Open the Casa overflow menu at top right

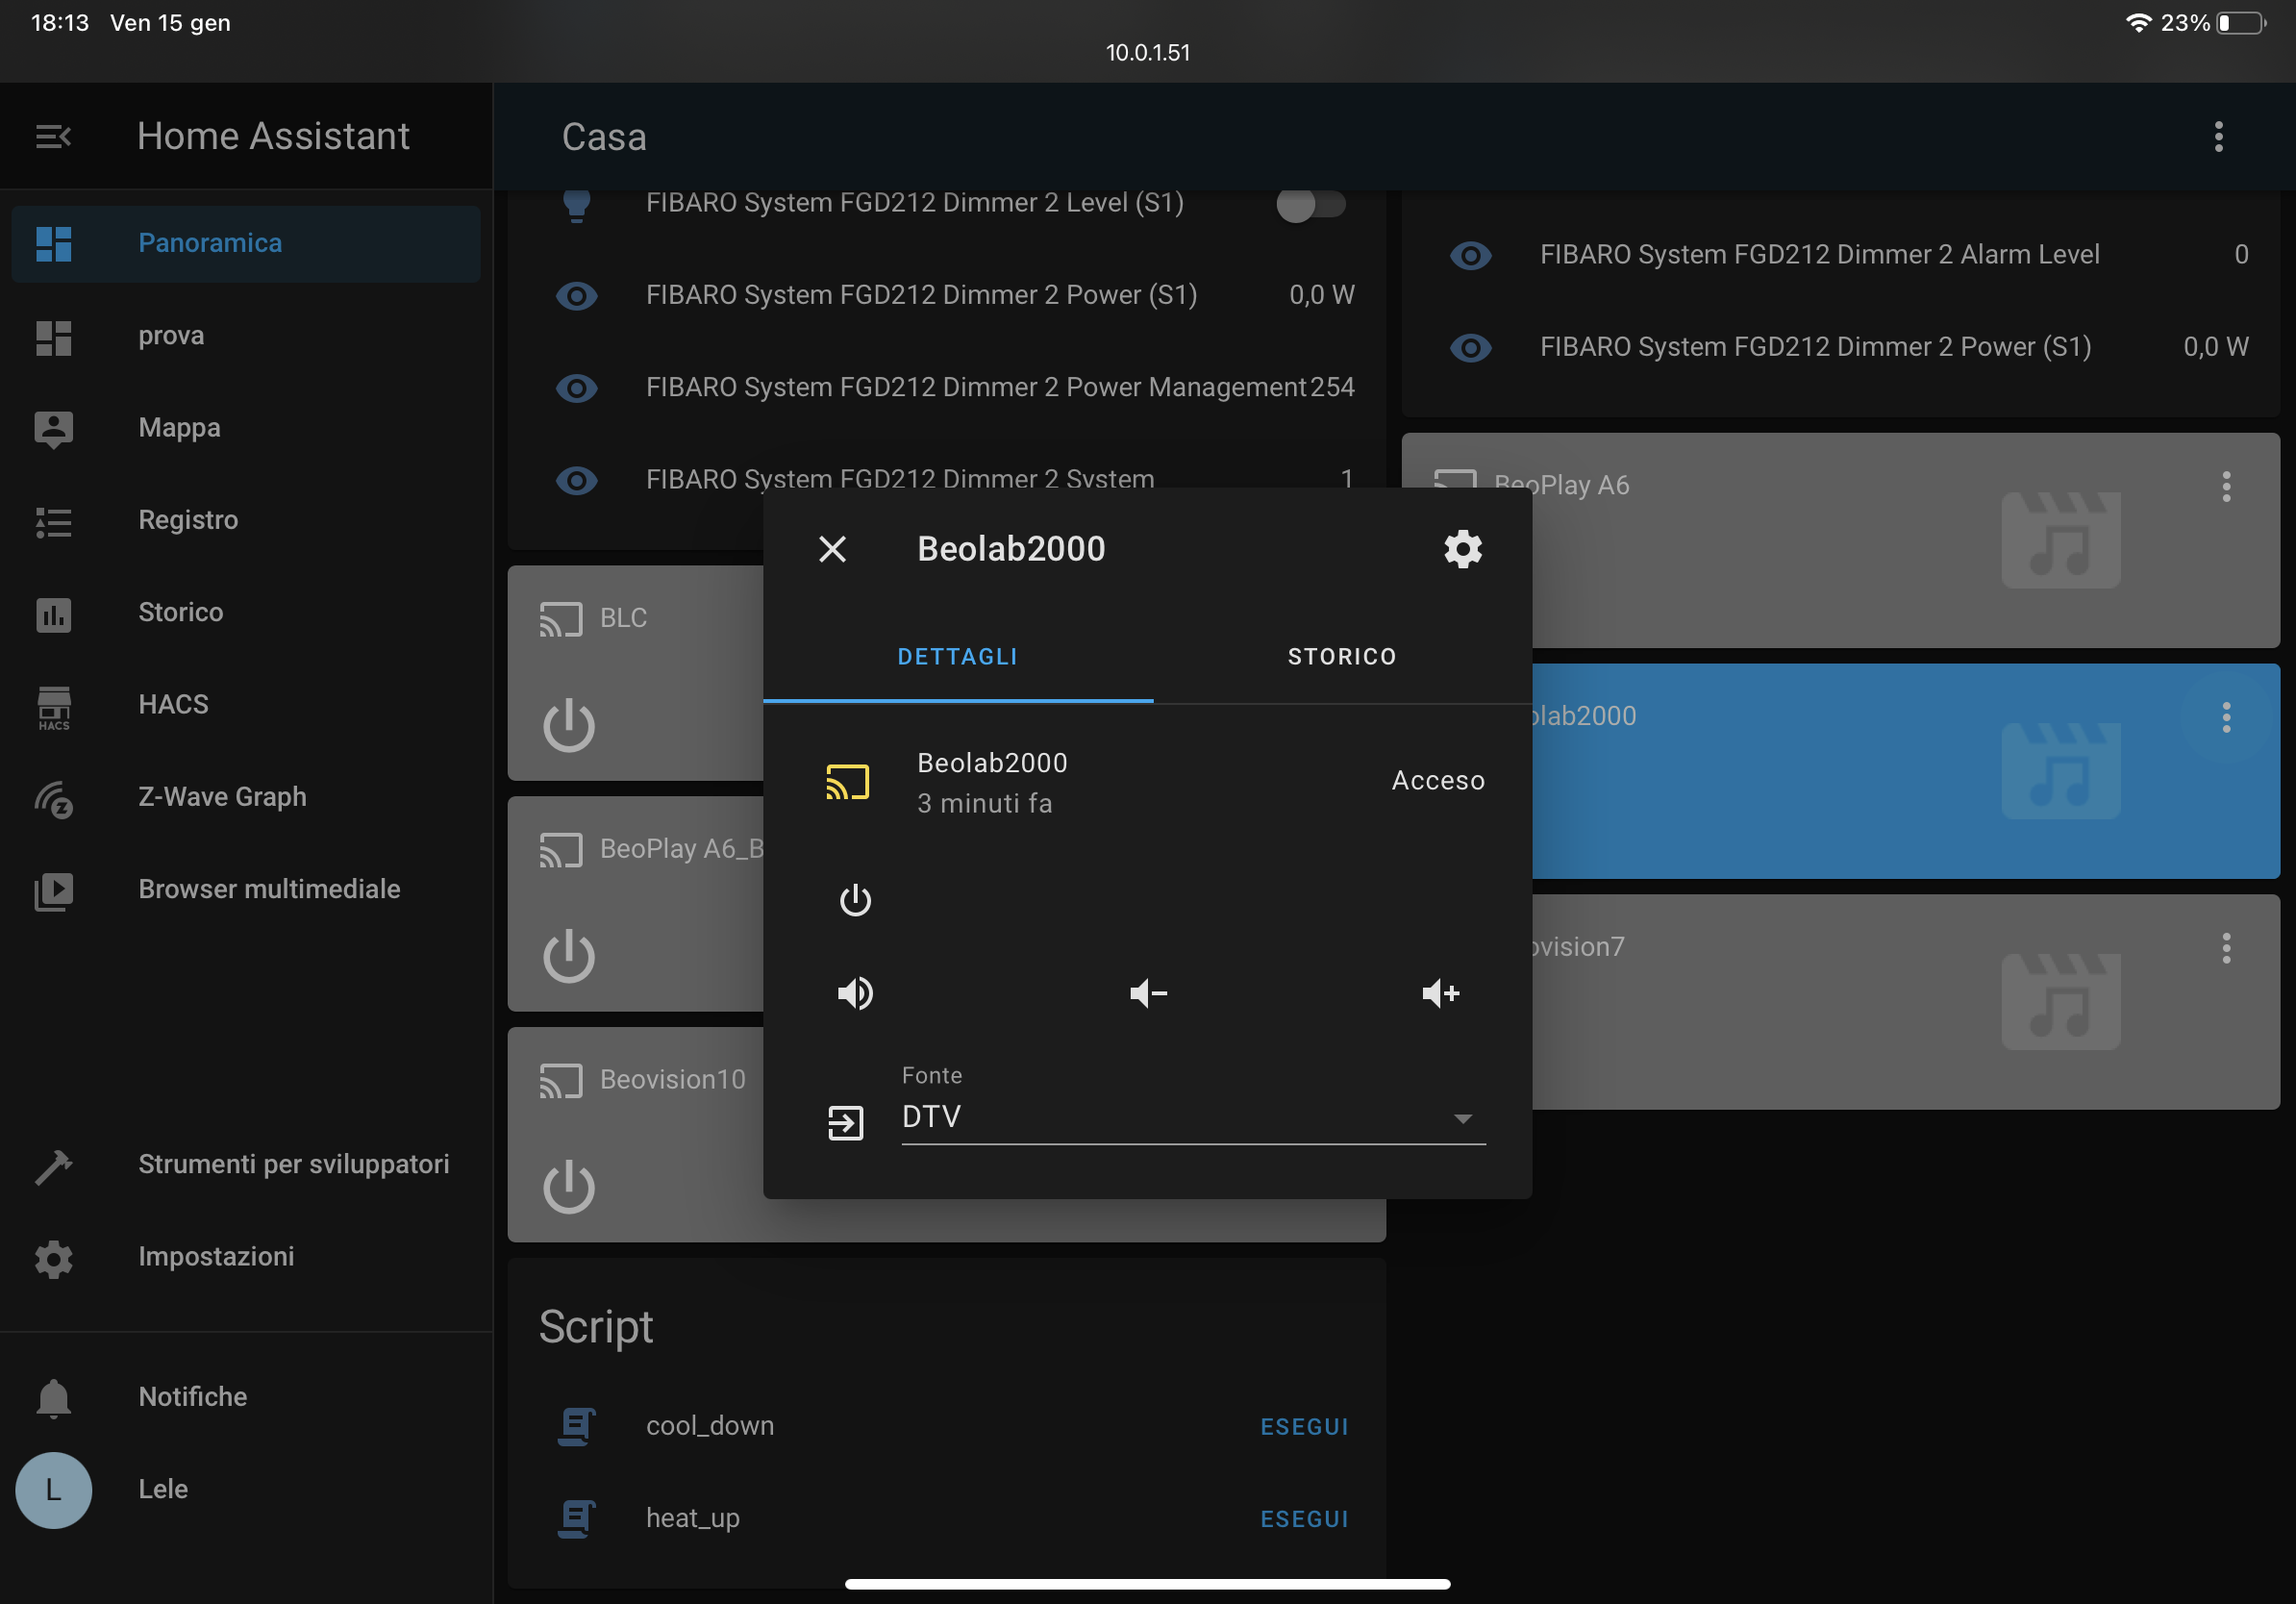click(x=2218, y=137)
